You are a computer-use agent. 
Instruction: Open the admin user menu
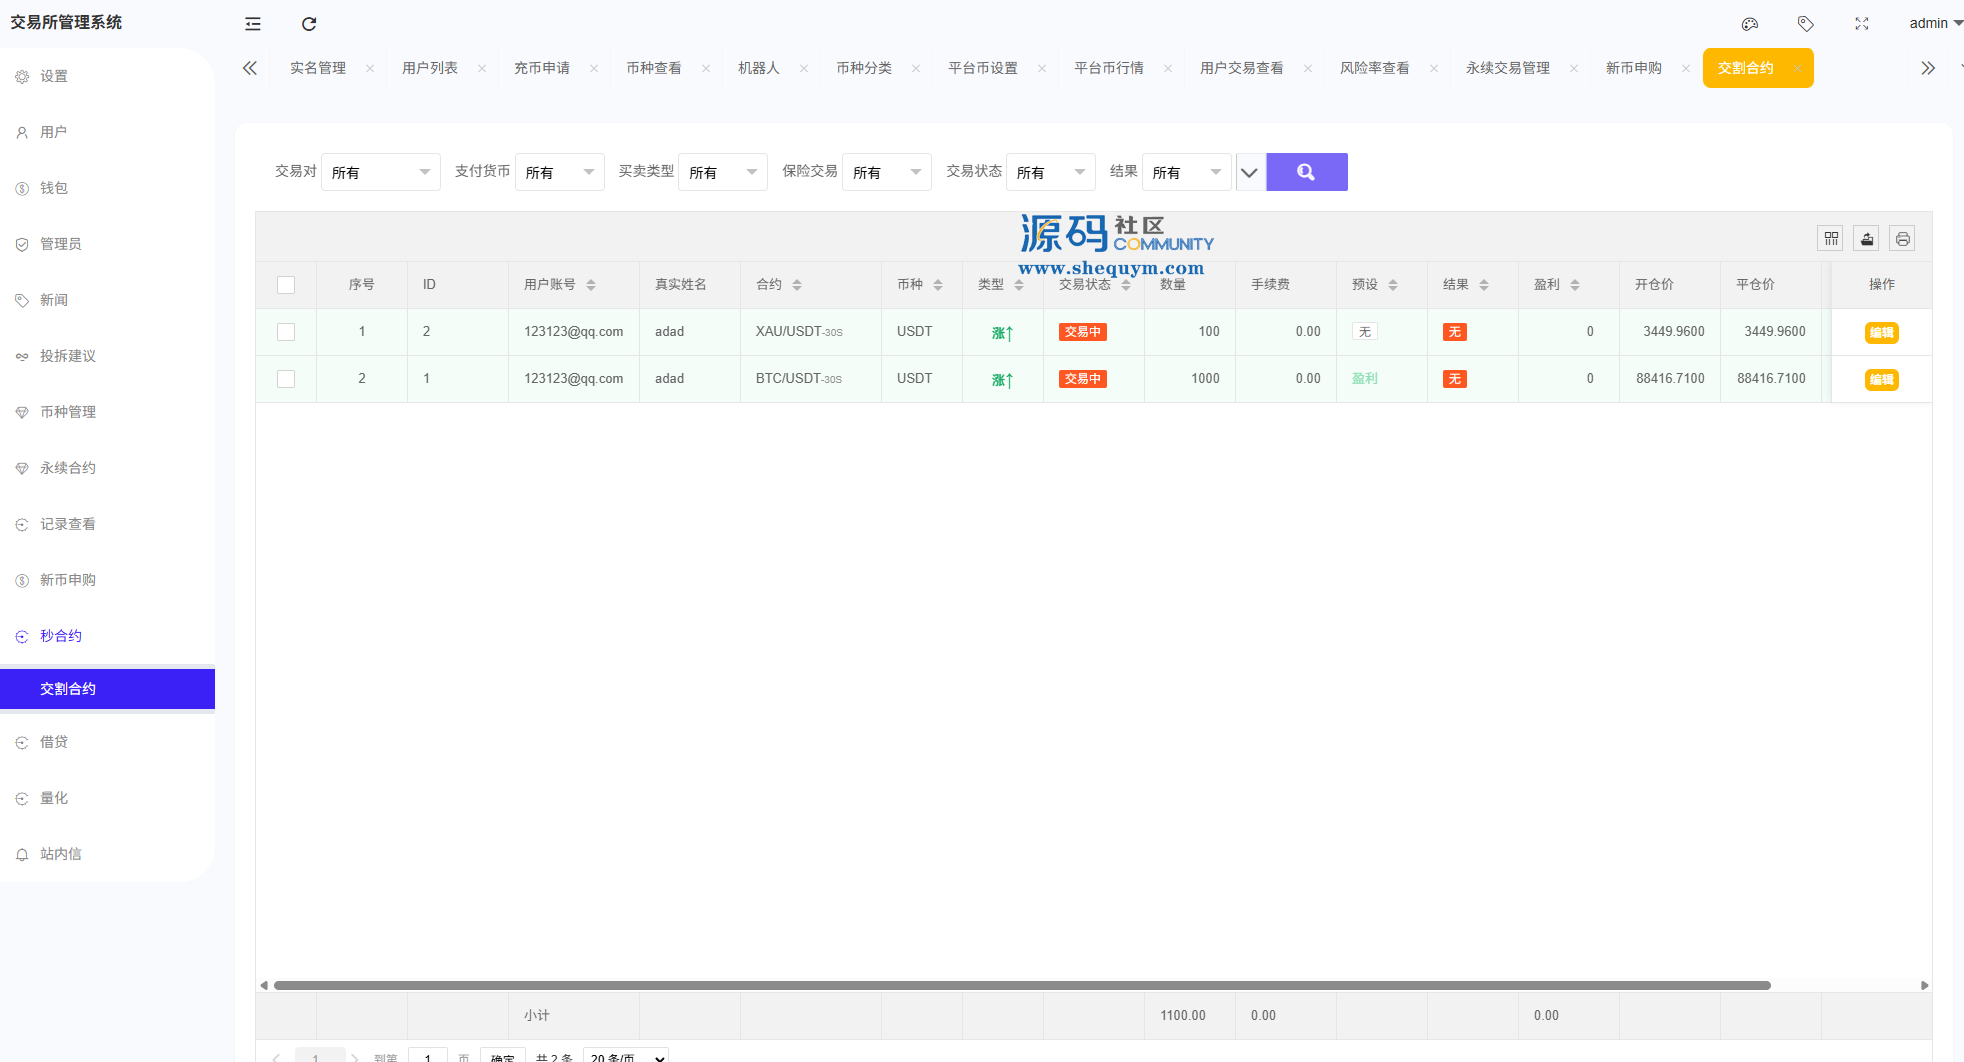tap(1934, 23)
